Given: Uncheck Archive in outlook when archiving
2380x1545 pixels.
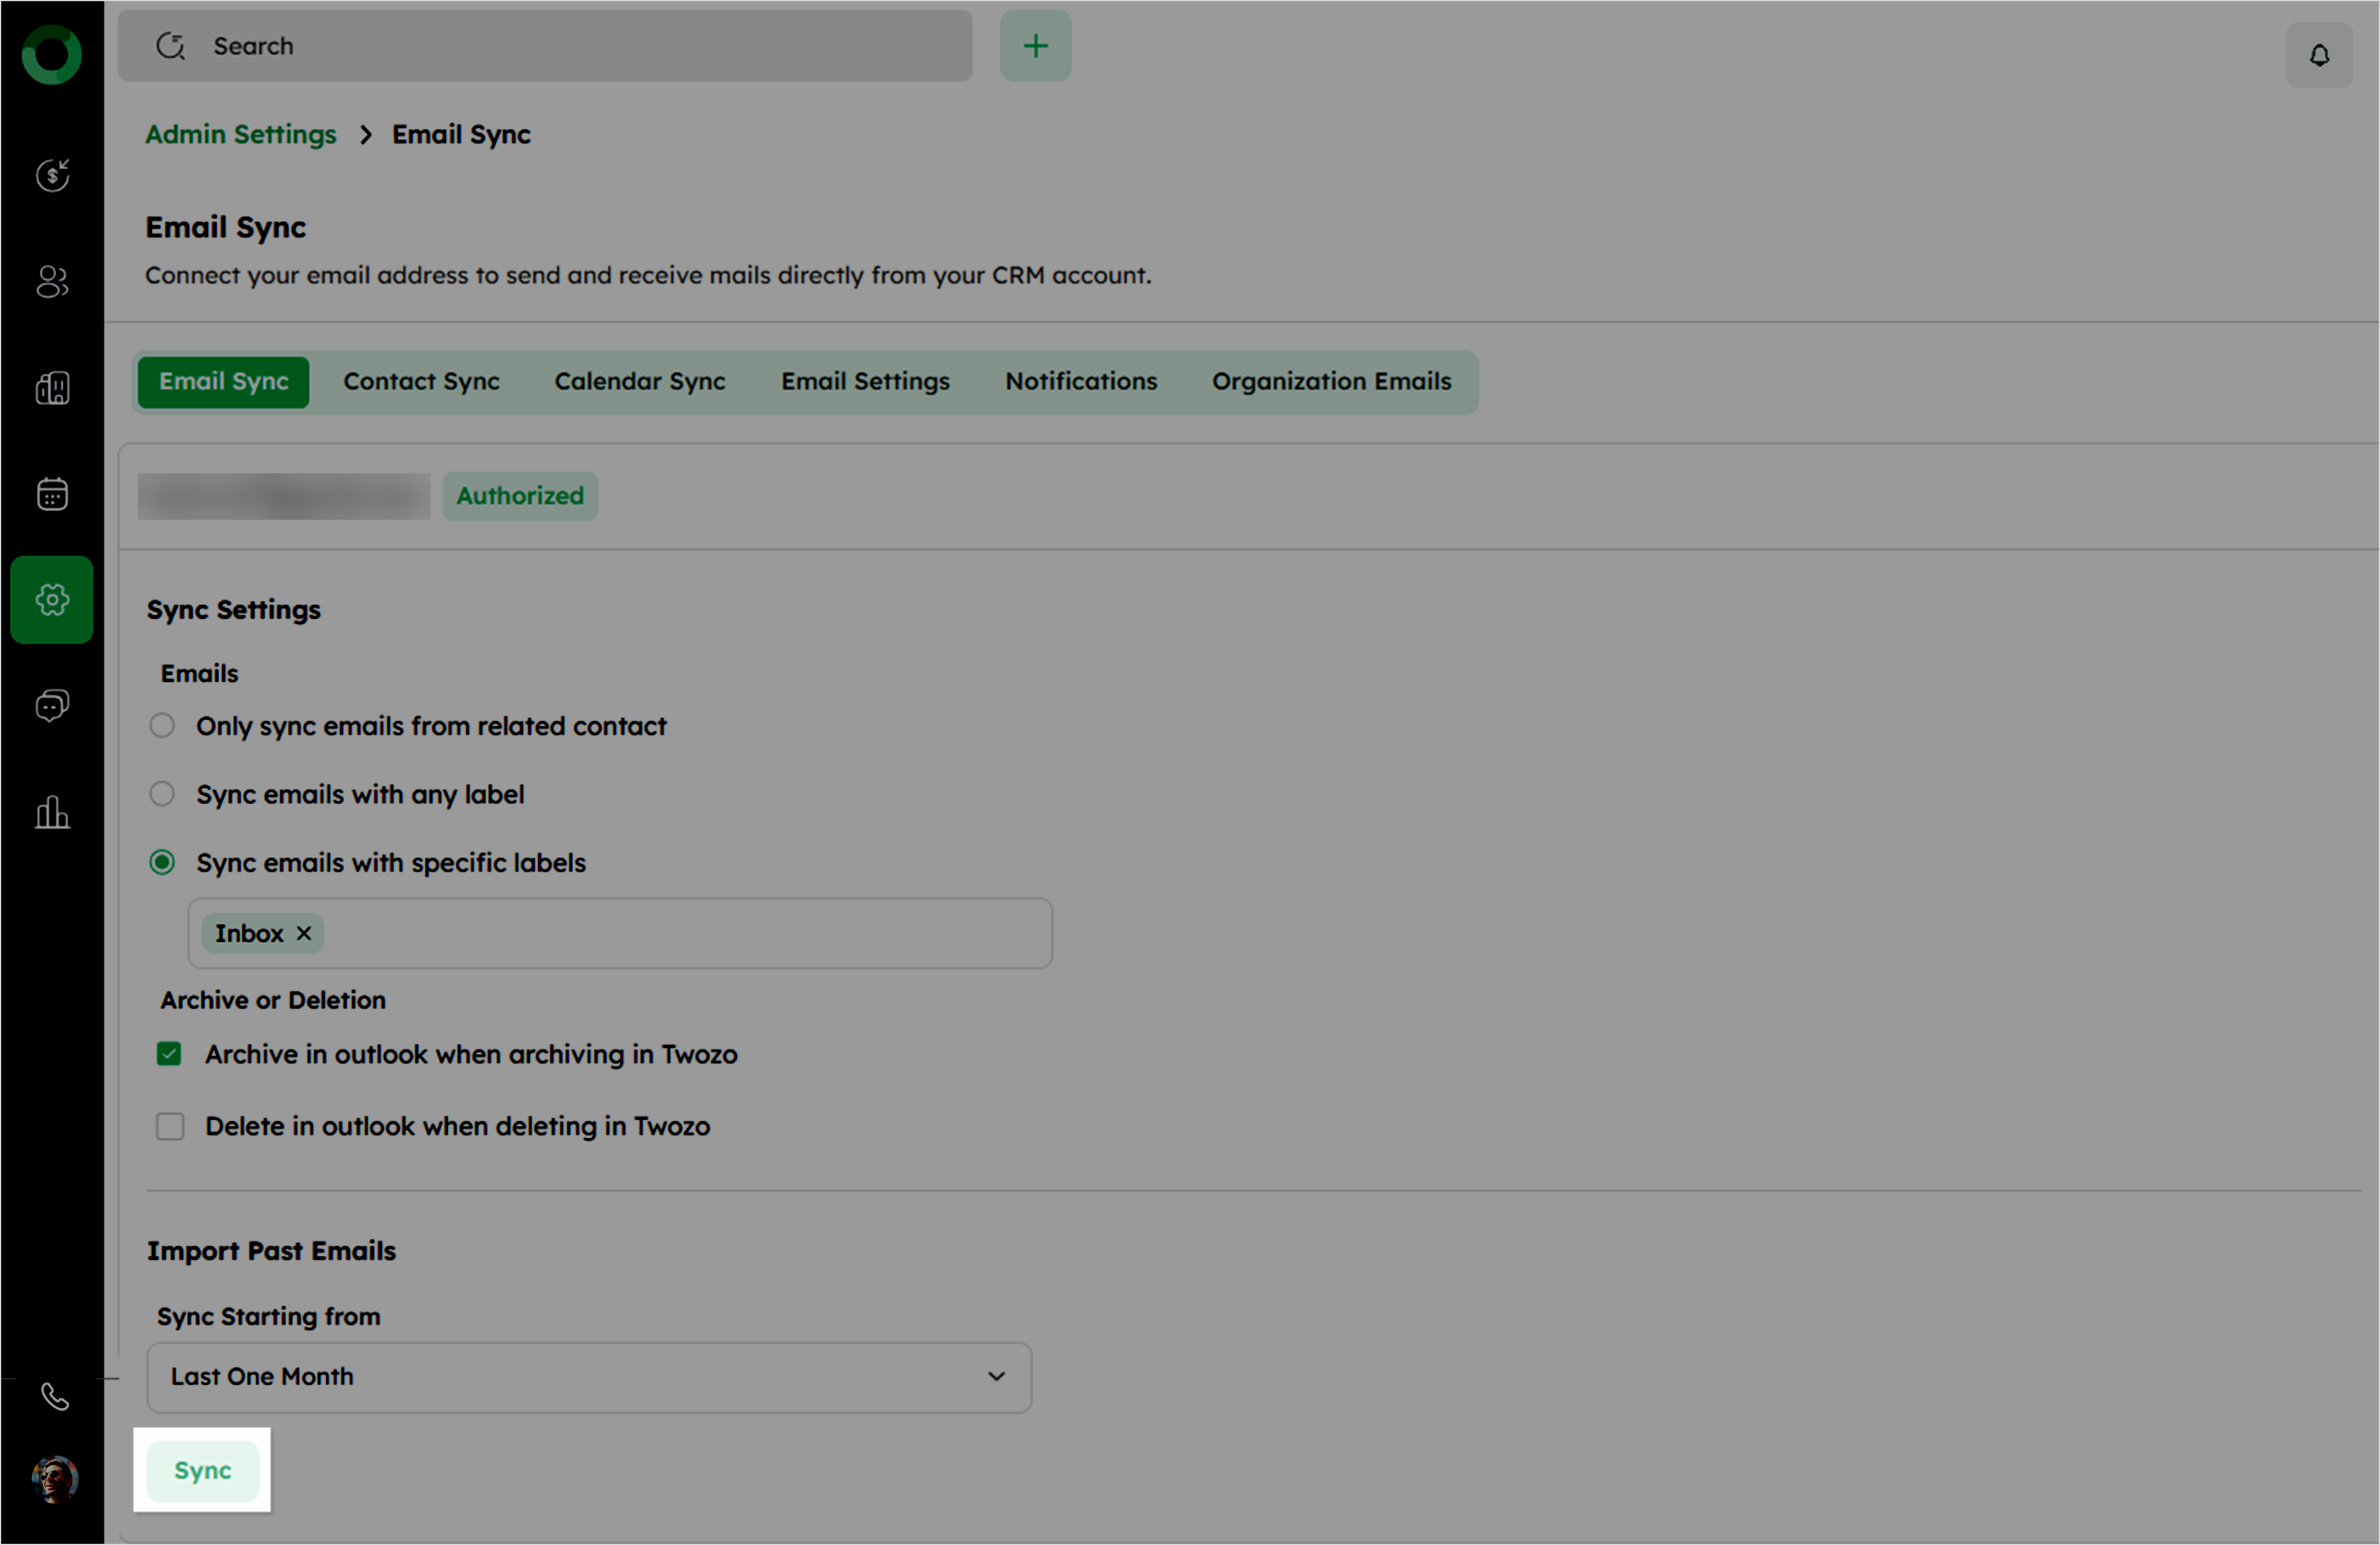Looking at the screenshot, I should point(169,1054).
